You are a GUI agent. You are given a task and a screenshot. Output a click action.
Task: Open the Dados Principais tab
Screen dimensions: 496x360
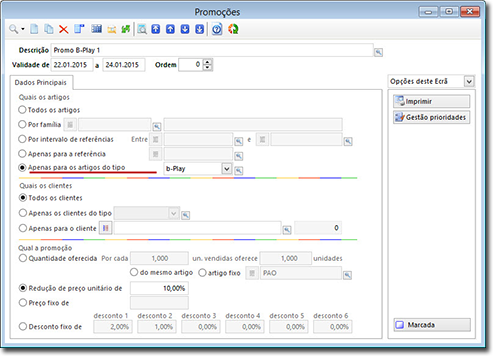pos(41,83)
